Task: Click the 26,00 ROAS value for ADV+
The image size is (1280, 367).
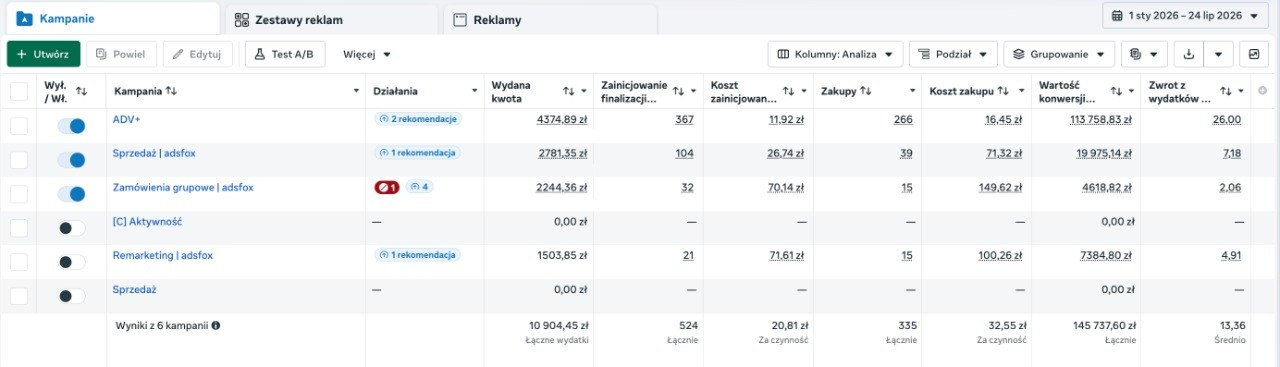Action: click(1227, 120)
